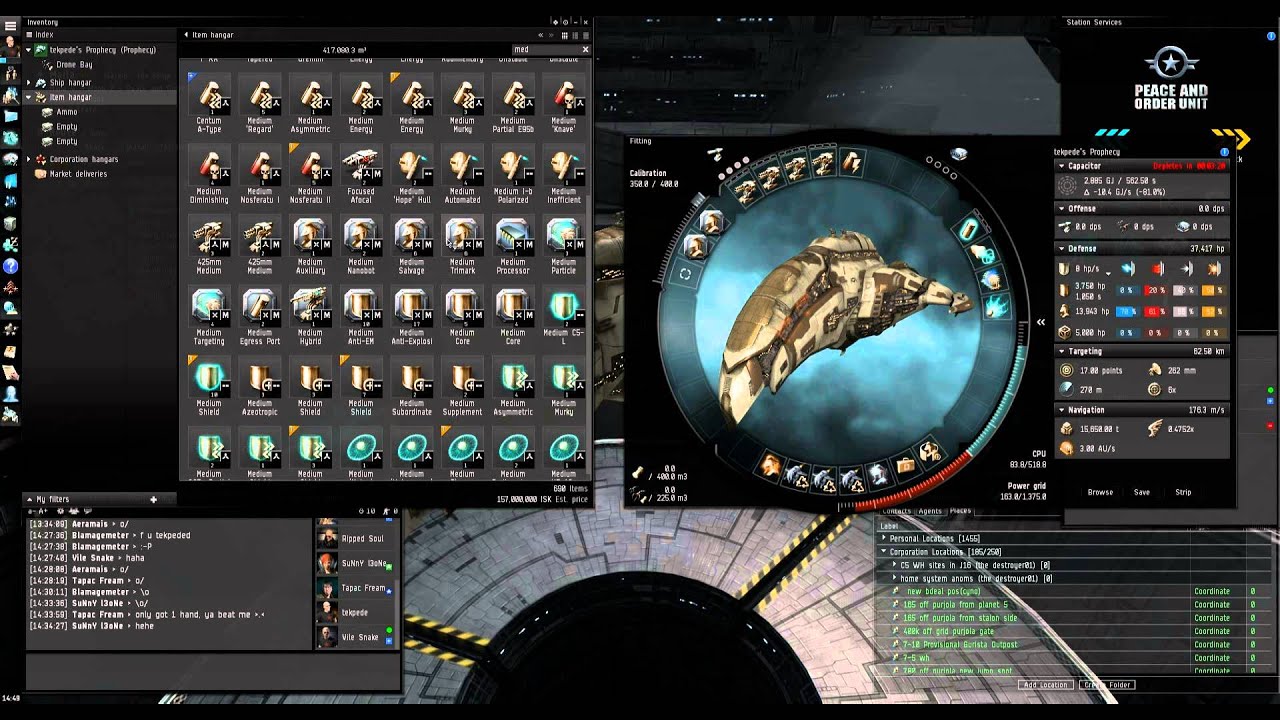
Task: Select the Medium Subordinate item
Action: [412, 388]
